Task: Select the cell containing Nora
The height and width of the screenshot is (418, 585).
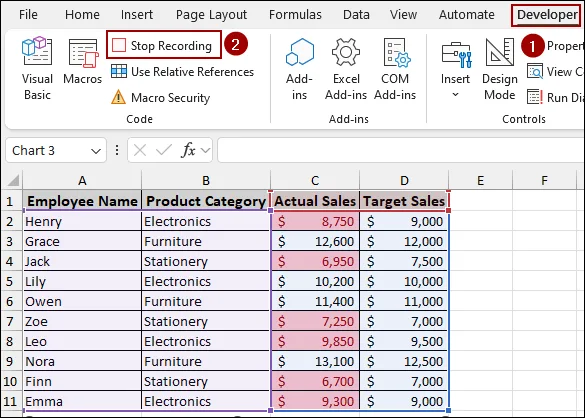Action: tap(82, 362)
